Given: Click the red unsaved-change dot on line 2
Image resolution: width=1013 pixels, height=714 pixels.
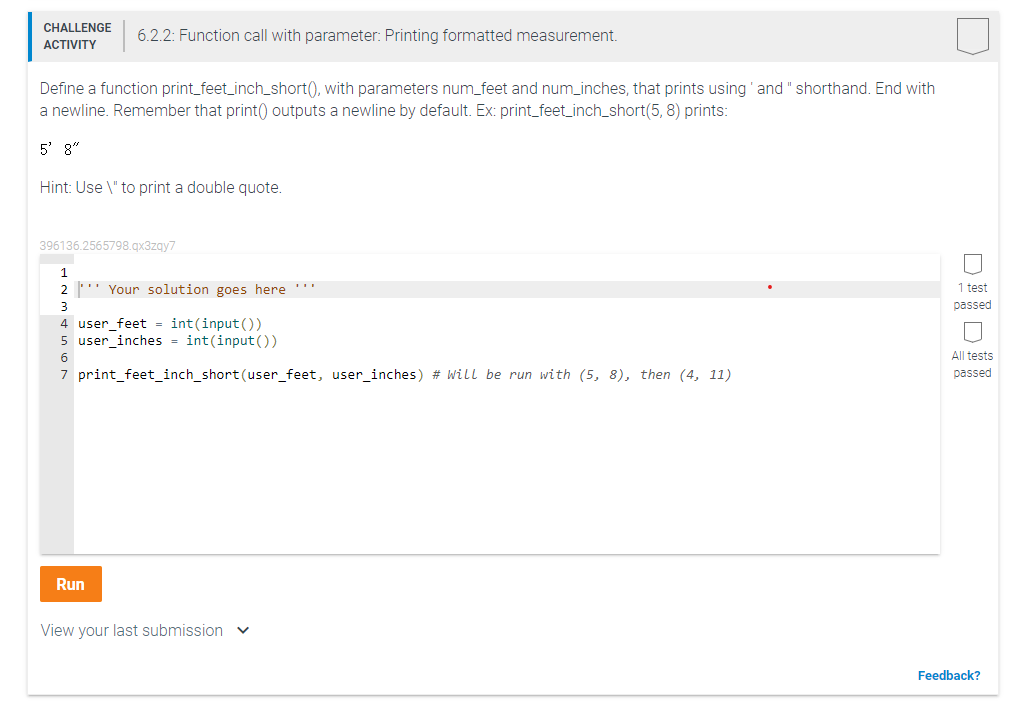Looking at the screenshot, I should [769, 287].
